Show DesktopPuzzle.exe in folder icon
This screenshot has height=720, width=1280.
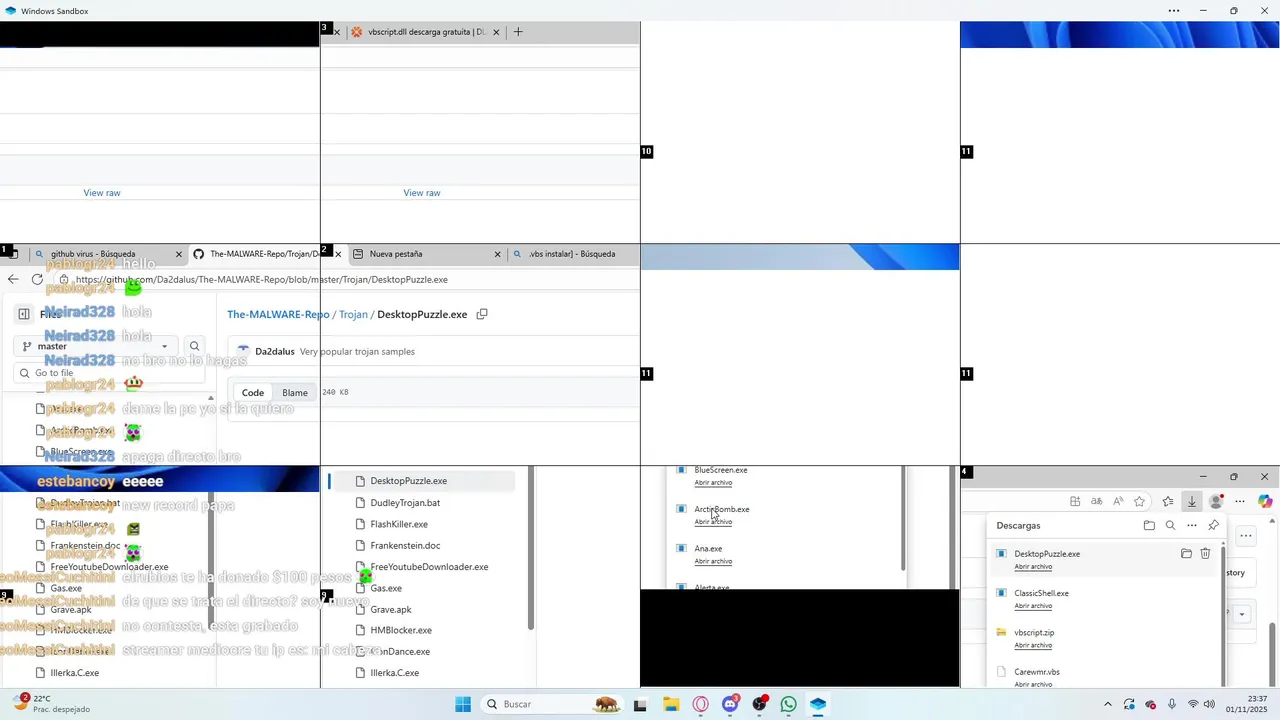pos(1186,553)
